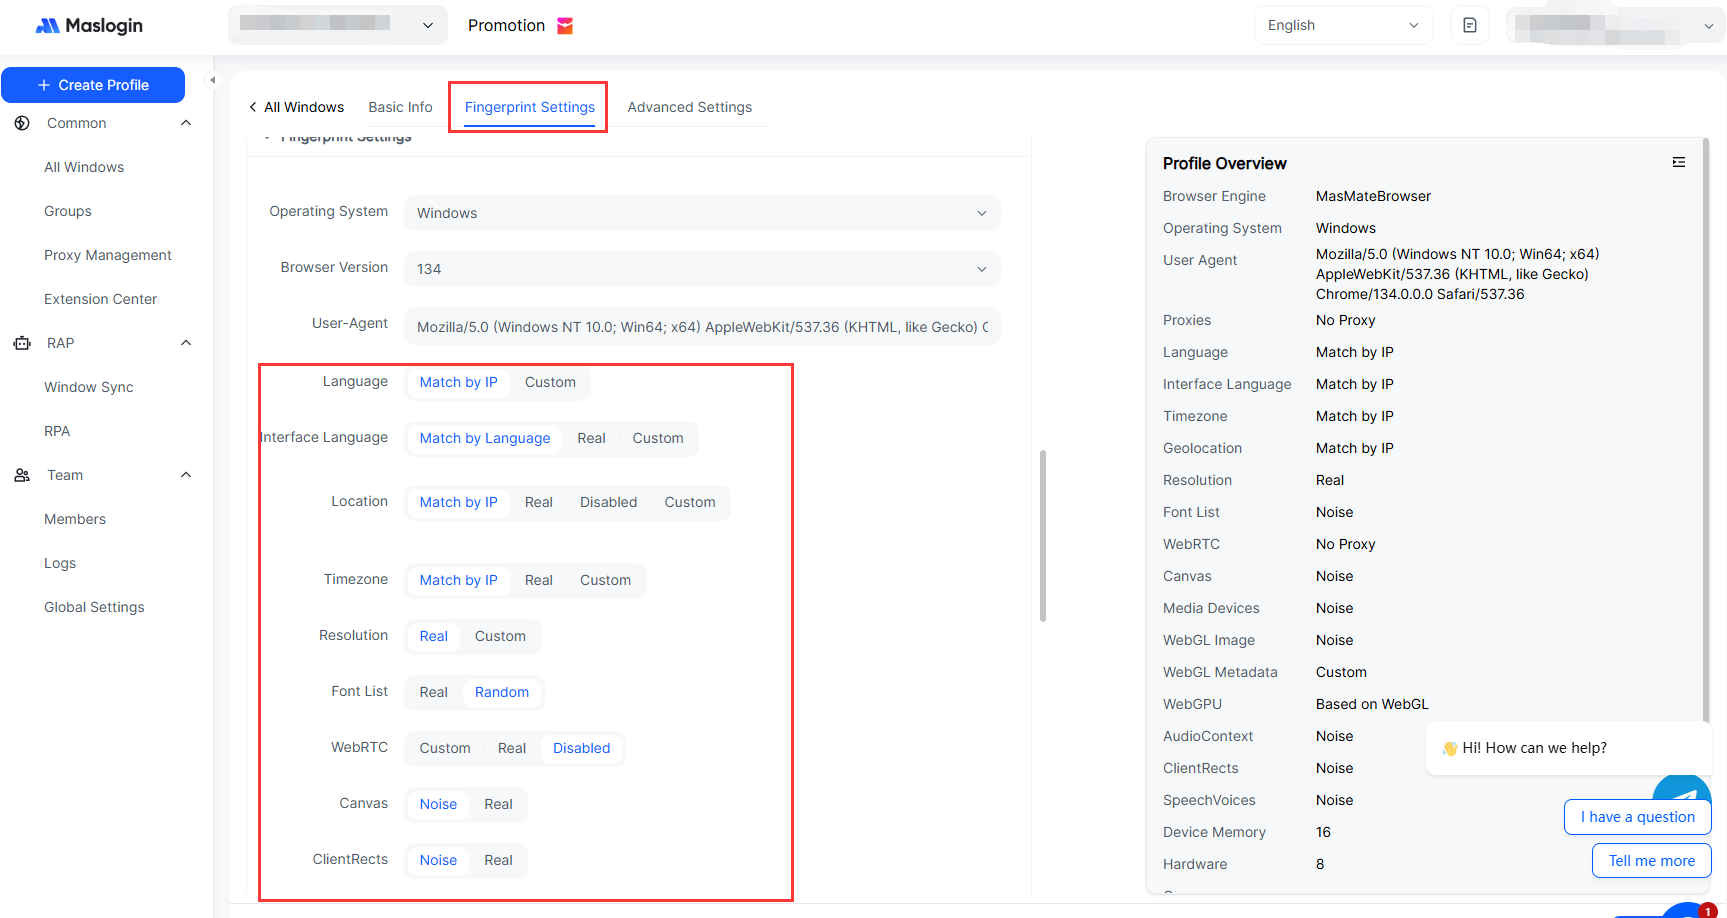Open the Operating System dropdown
This screenshot has width=1727, height=918.
point(701,213)
